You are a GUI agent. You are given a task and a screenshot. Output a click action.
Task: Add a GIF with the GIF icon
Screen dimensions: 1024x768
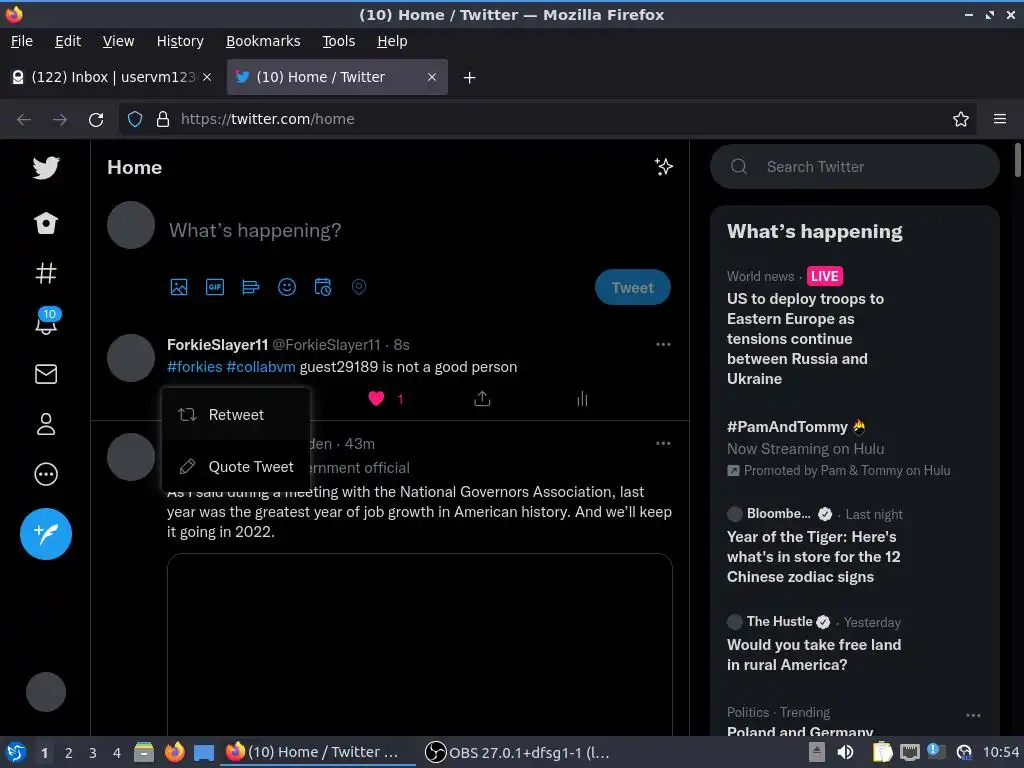coord(215,287)
